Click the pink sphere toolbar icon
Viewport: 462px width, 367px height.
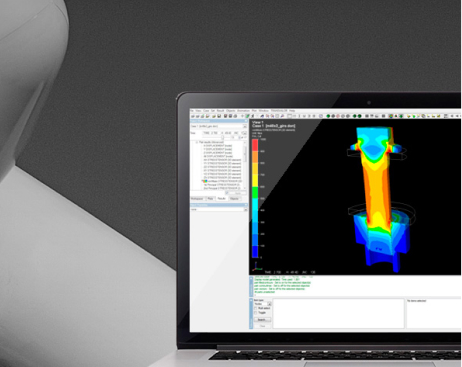pos(338,116)
